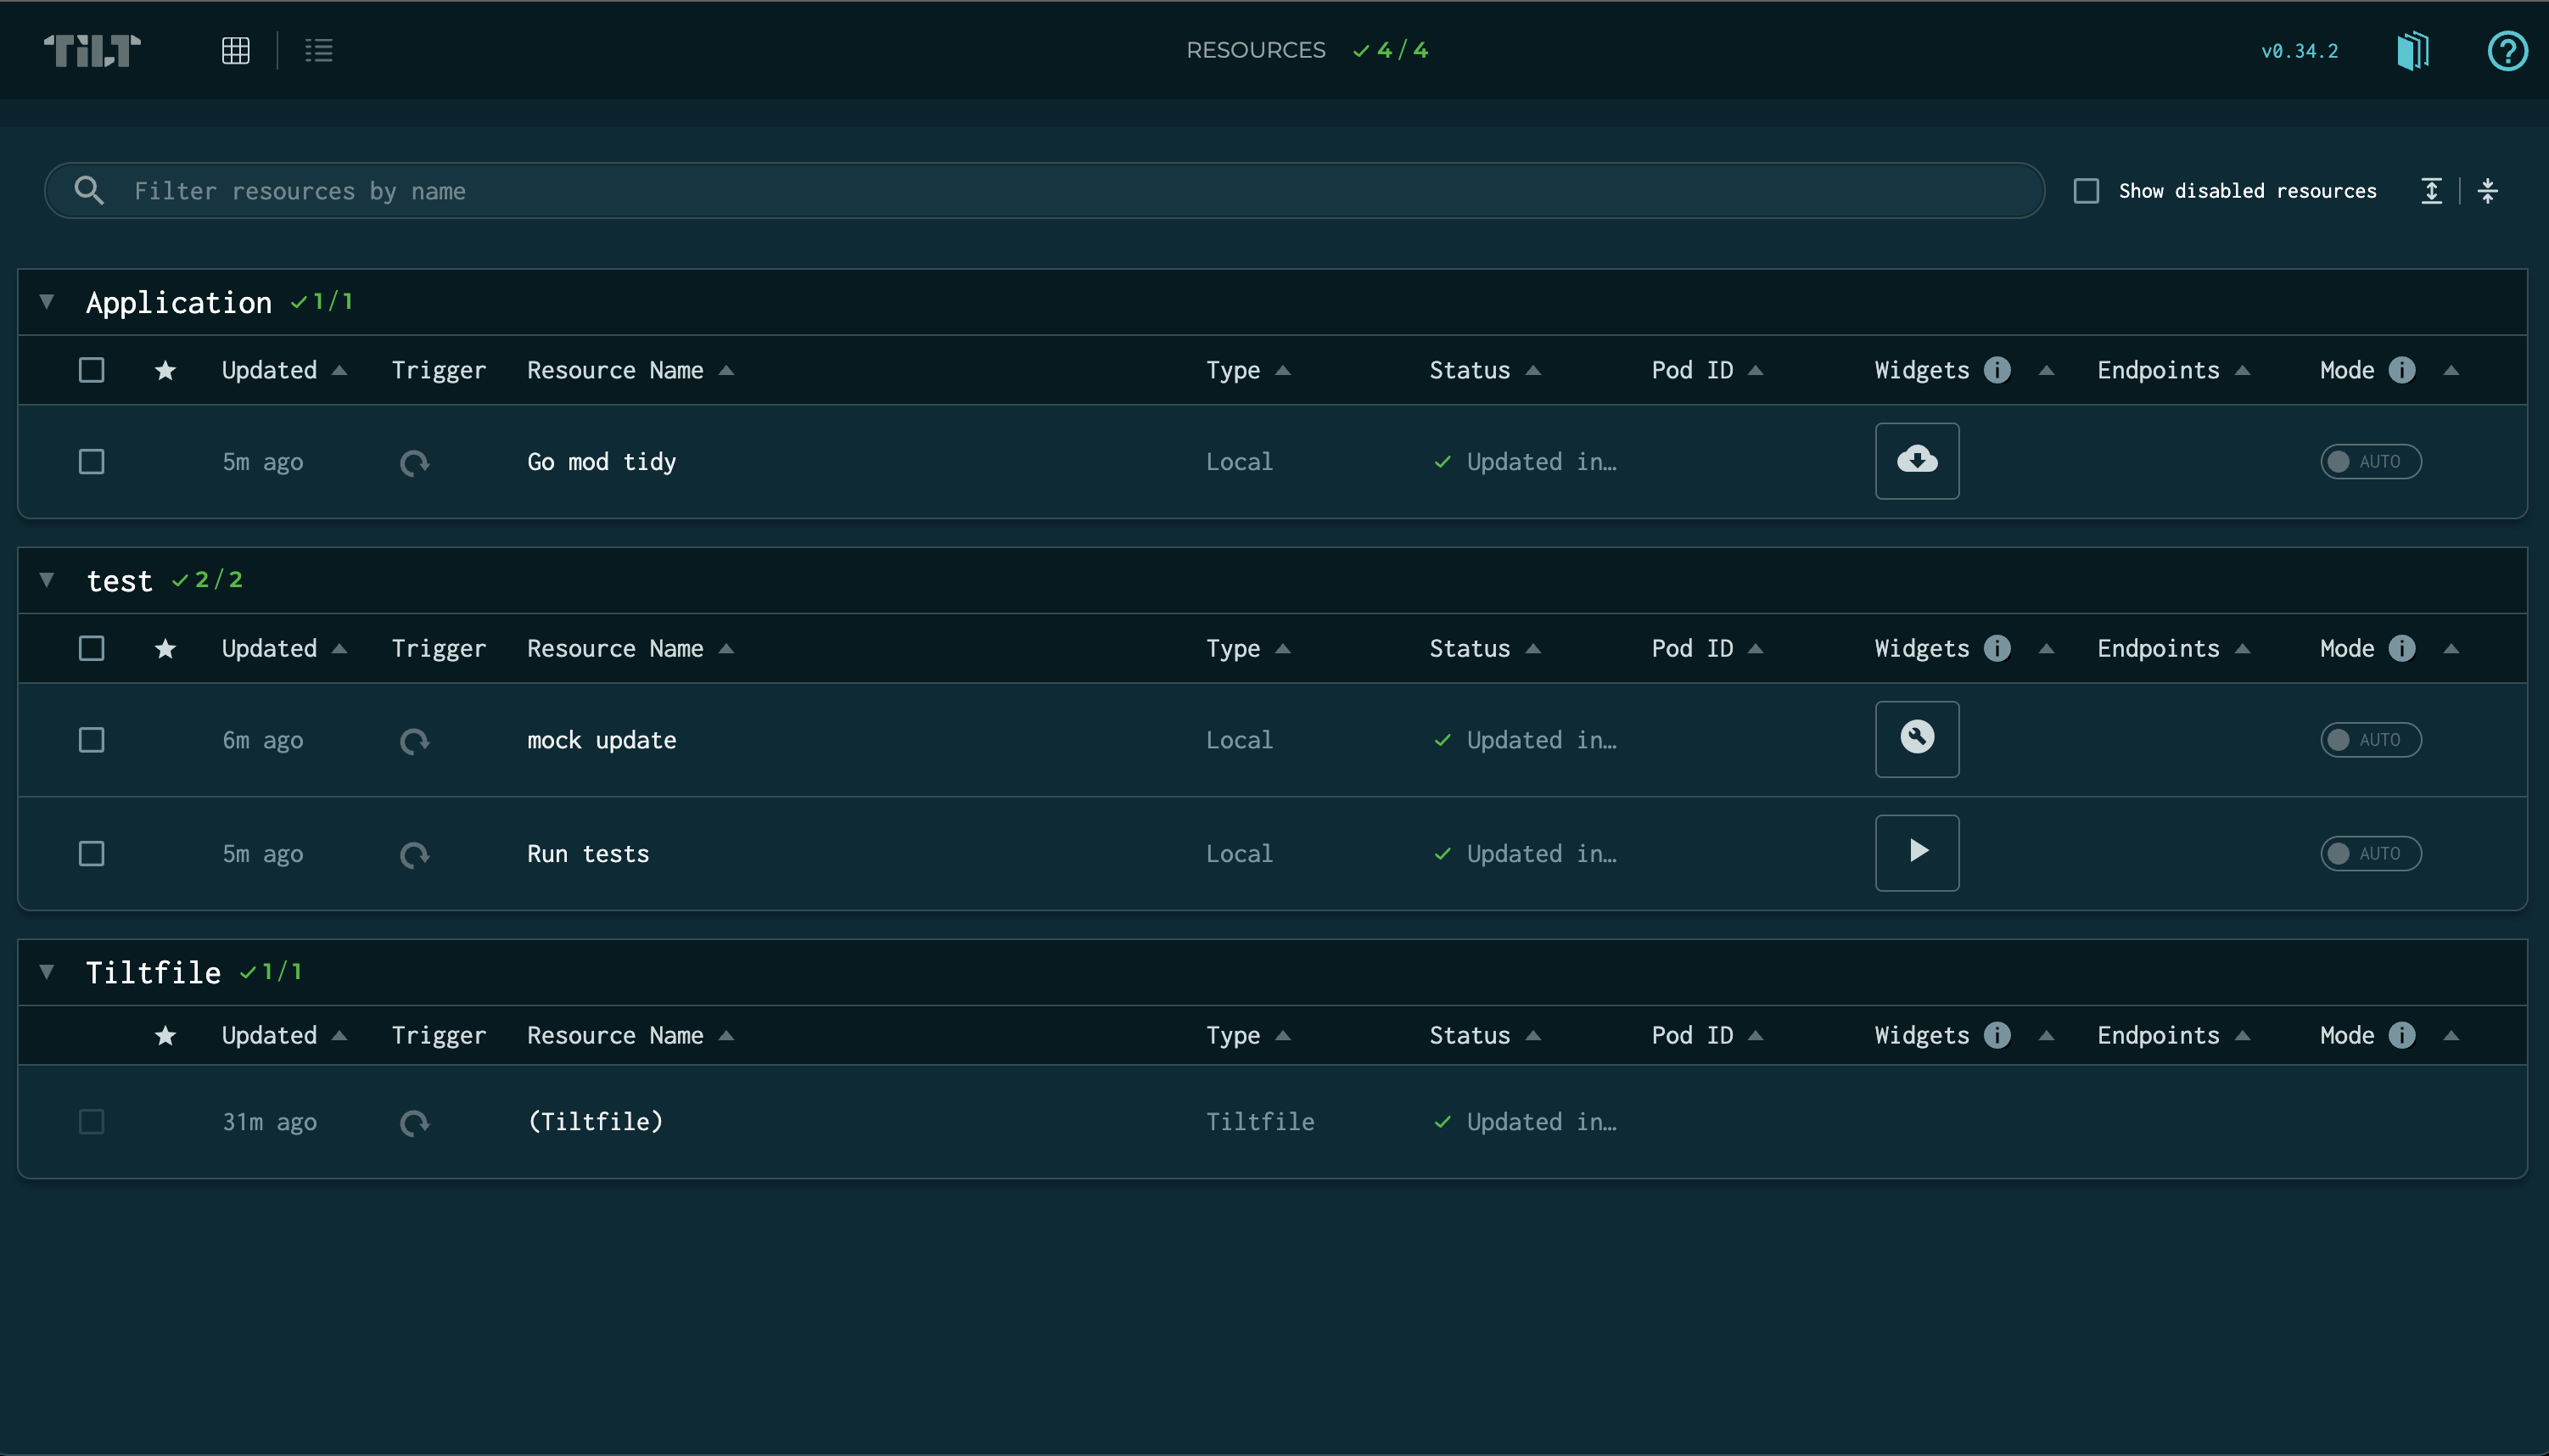Sort test table by Status

coord(1485,648)
